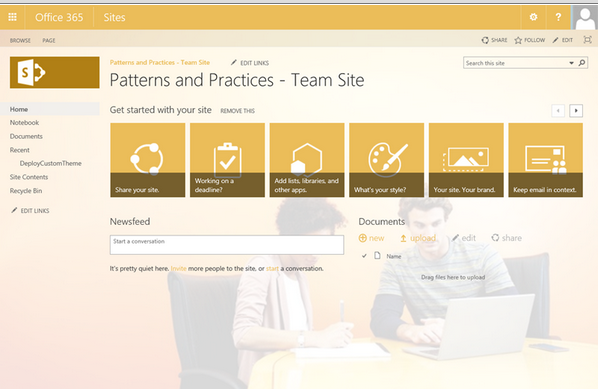Image resolution: width=598 pixels, height=389 pixels.
Task: Expand the search scope dropdown arrow
Action: [x=571, y=63]
